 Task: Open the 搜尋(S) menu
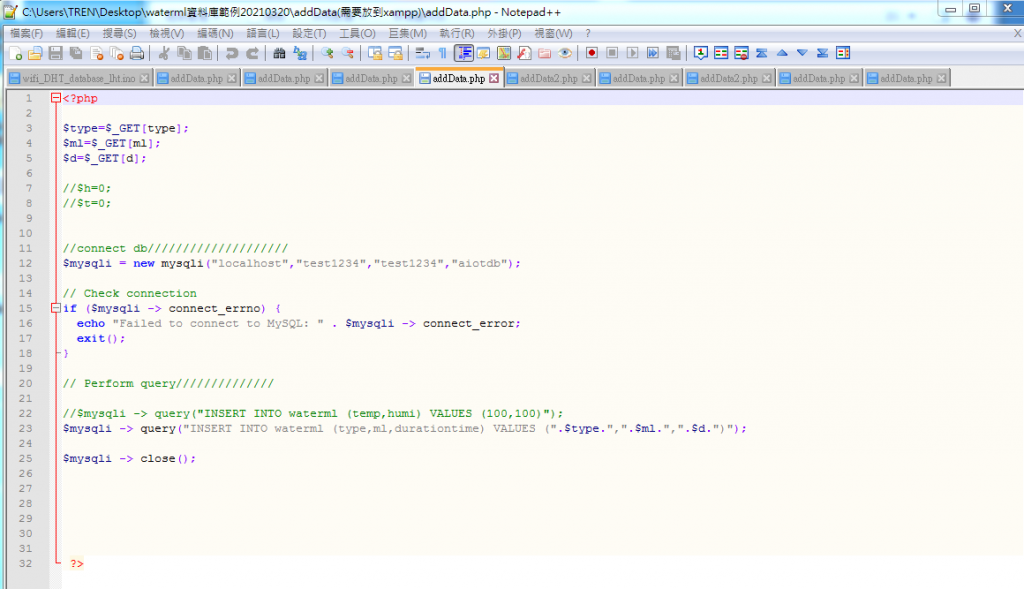click(x=120, y=33)
